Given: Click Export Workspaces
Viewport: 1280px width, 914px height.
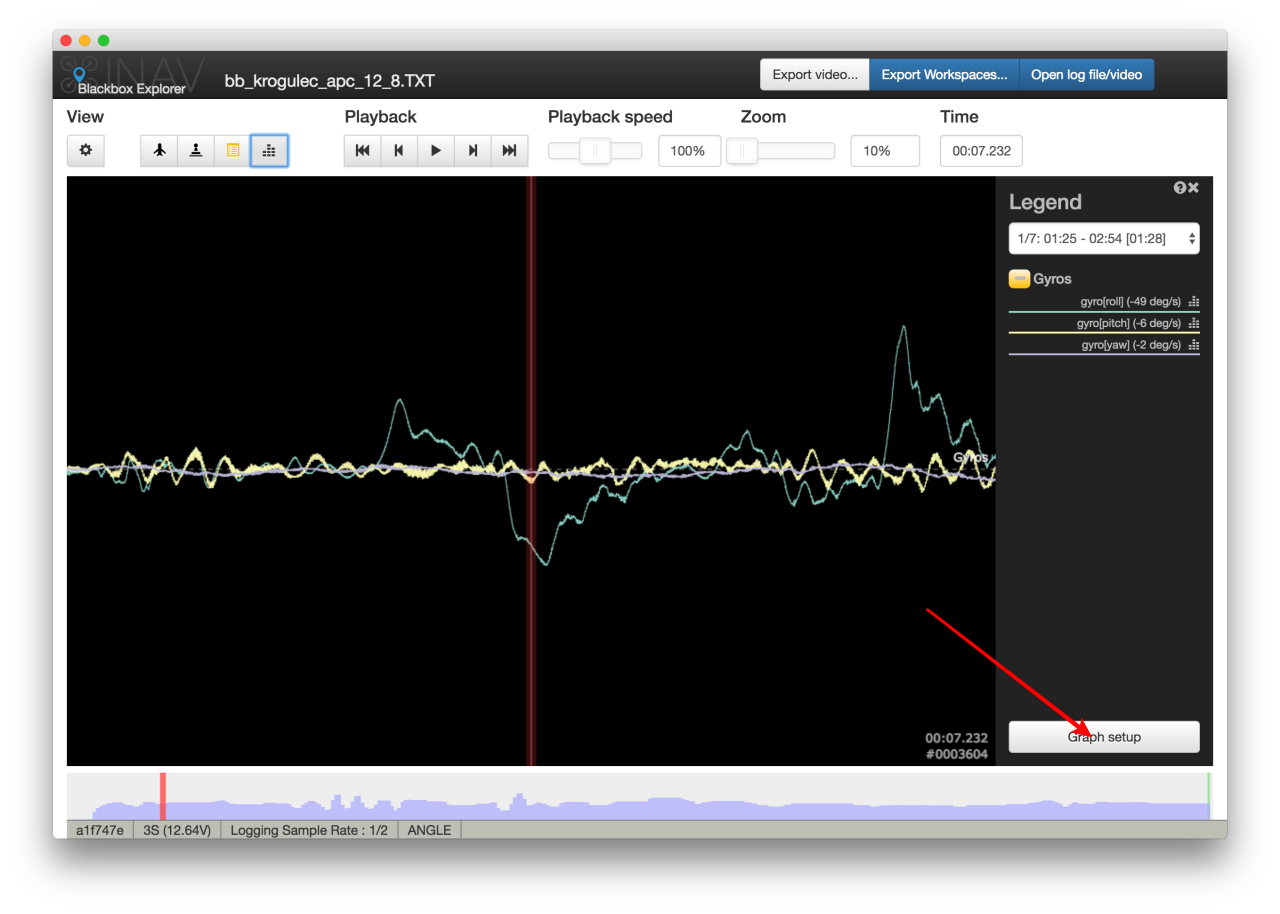Looking at the screenshot, I should (x=943, y=74).
